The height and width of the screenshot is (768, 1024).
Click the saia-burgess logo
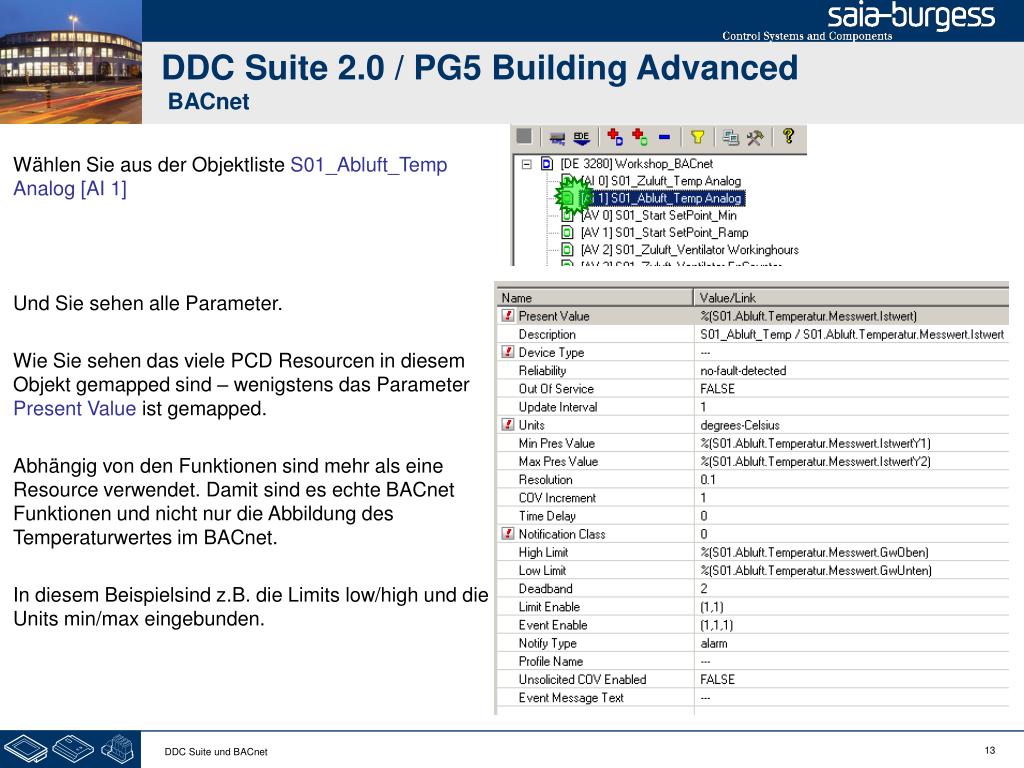pyautogui.click(x=911, y=16)
